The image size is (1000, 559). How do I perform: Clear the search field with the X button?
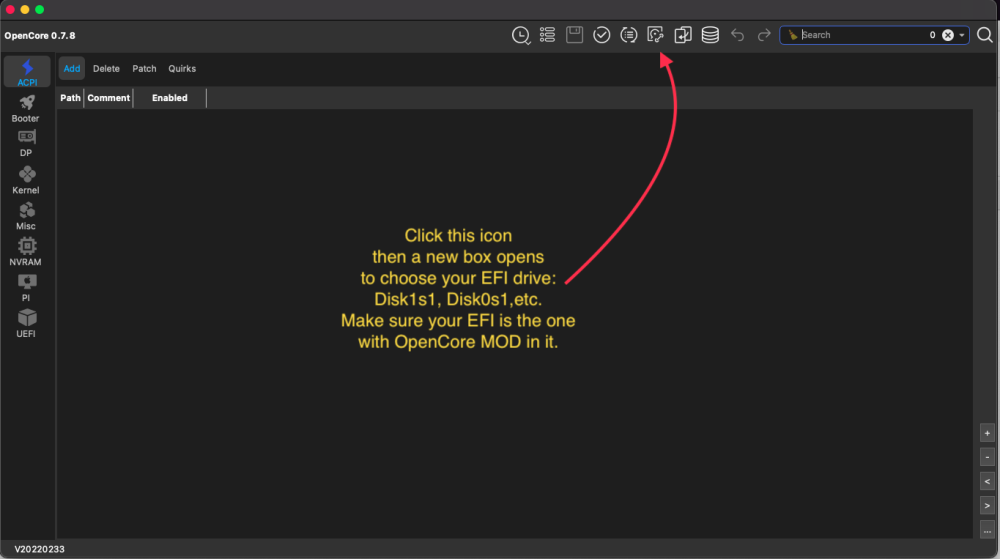[948, 35]
